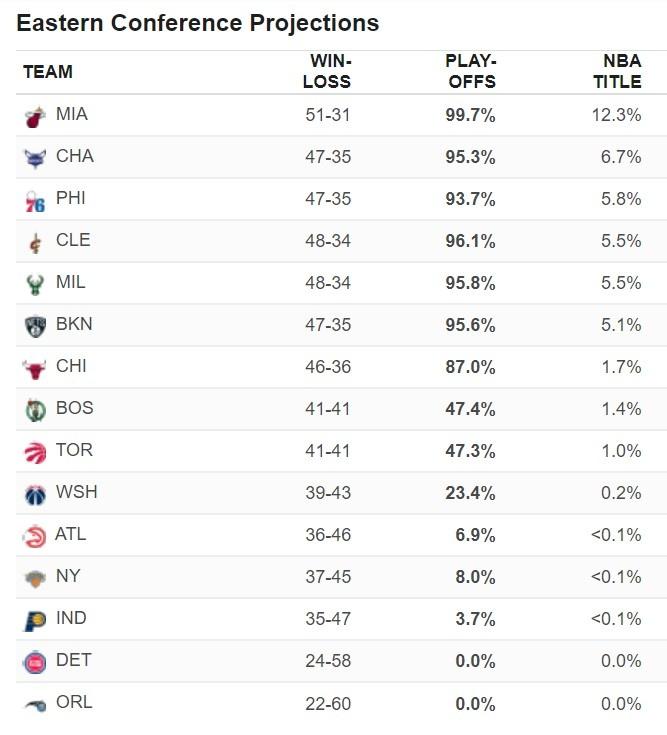
Task: Click the Philadelphia 76ers logo icon
Action: pyautogui.click(x=35, y=200)
